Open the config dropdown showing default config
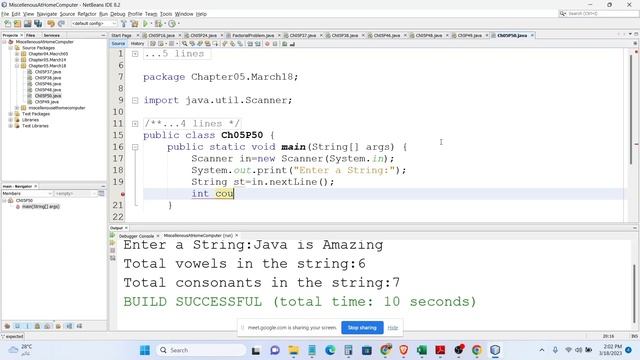 tap(94, 24)
